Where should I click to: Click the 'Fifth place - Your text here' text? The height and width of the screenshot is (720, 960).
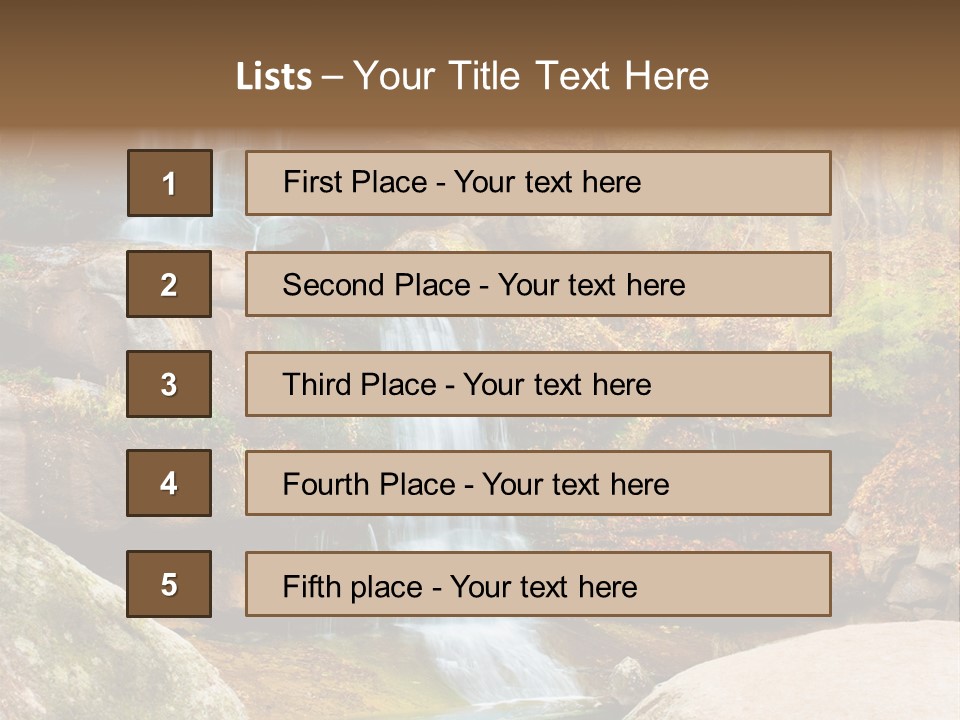coord(460,586)
